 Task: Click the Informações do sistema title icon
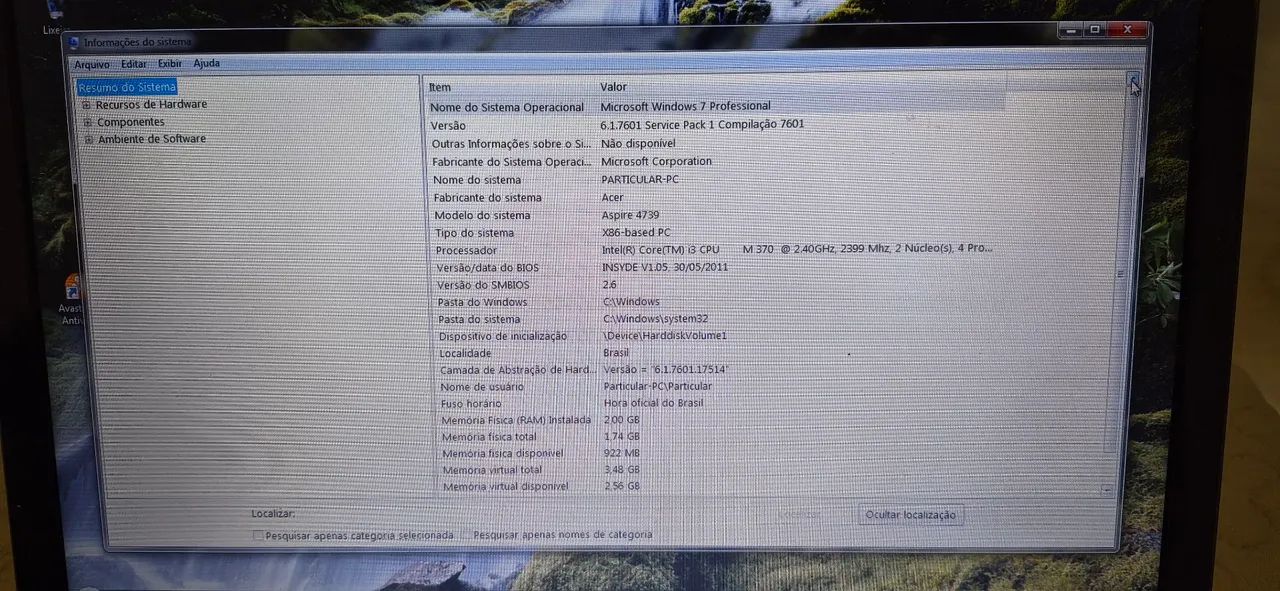[73, 42]
